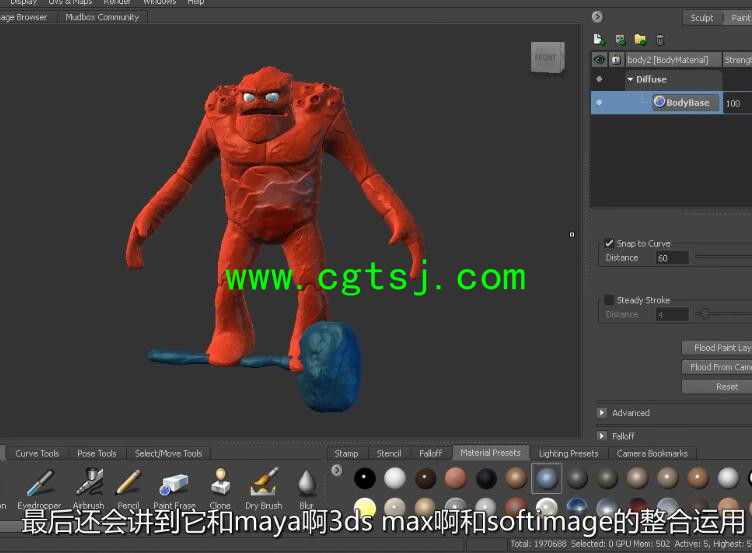Image resolution: width=752 pixels, height=553 pixels.
Task: Switch to the Paint layers tab
Action: point(739,18)
